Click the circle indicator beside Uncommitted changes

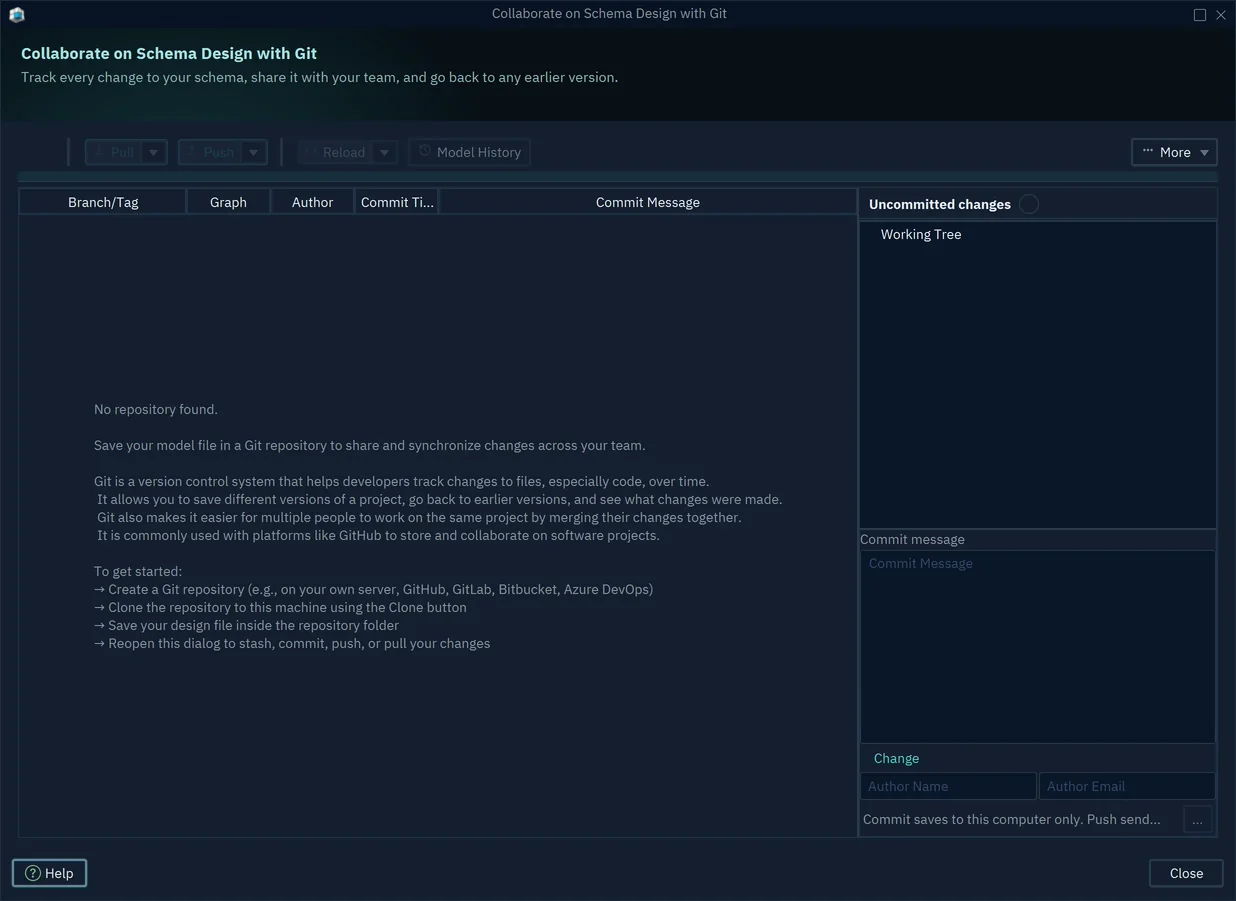click(1029, 204)
